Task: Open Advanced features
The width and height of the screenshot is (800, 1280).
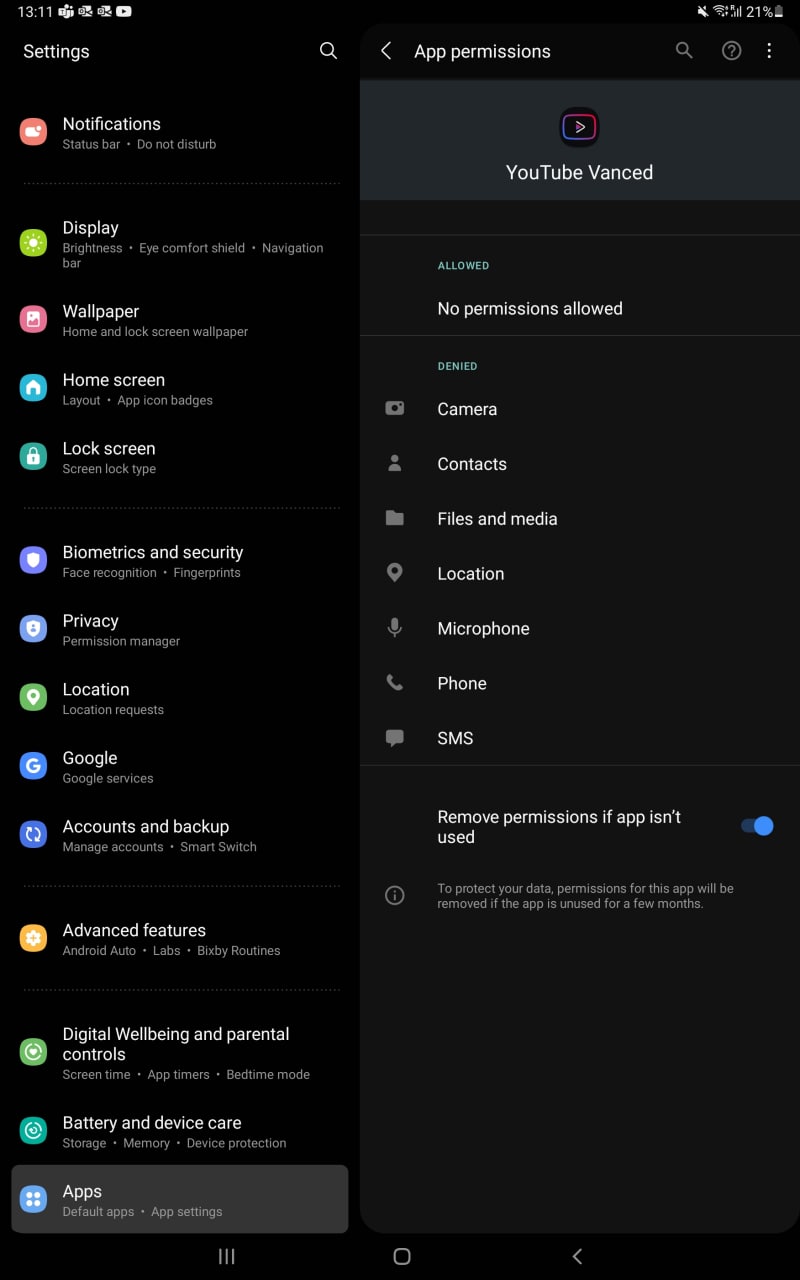Action: click(180, 939)
